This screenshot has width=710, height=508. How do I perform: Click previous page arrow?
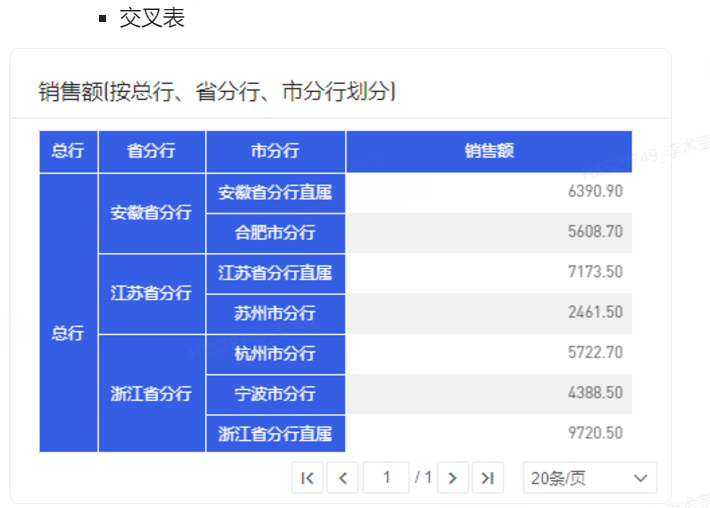tap(343, 478)
